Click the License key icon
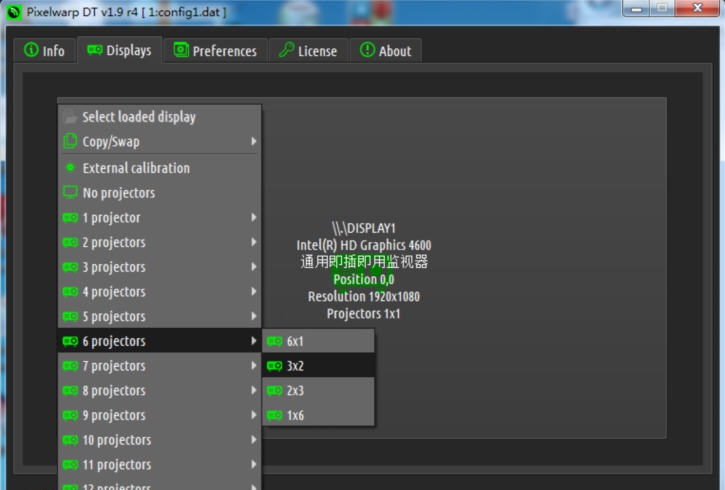725x490 pixels. pos(285,51)
